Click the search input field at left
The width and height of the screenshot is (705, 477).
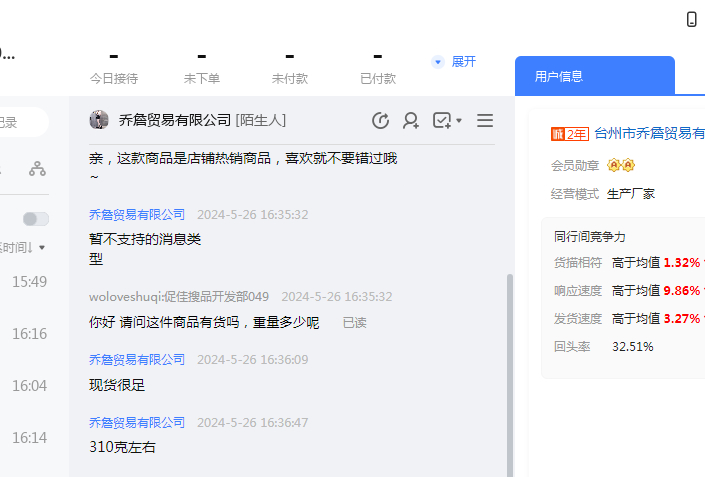pos(20,123)
